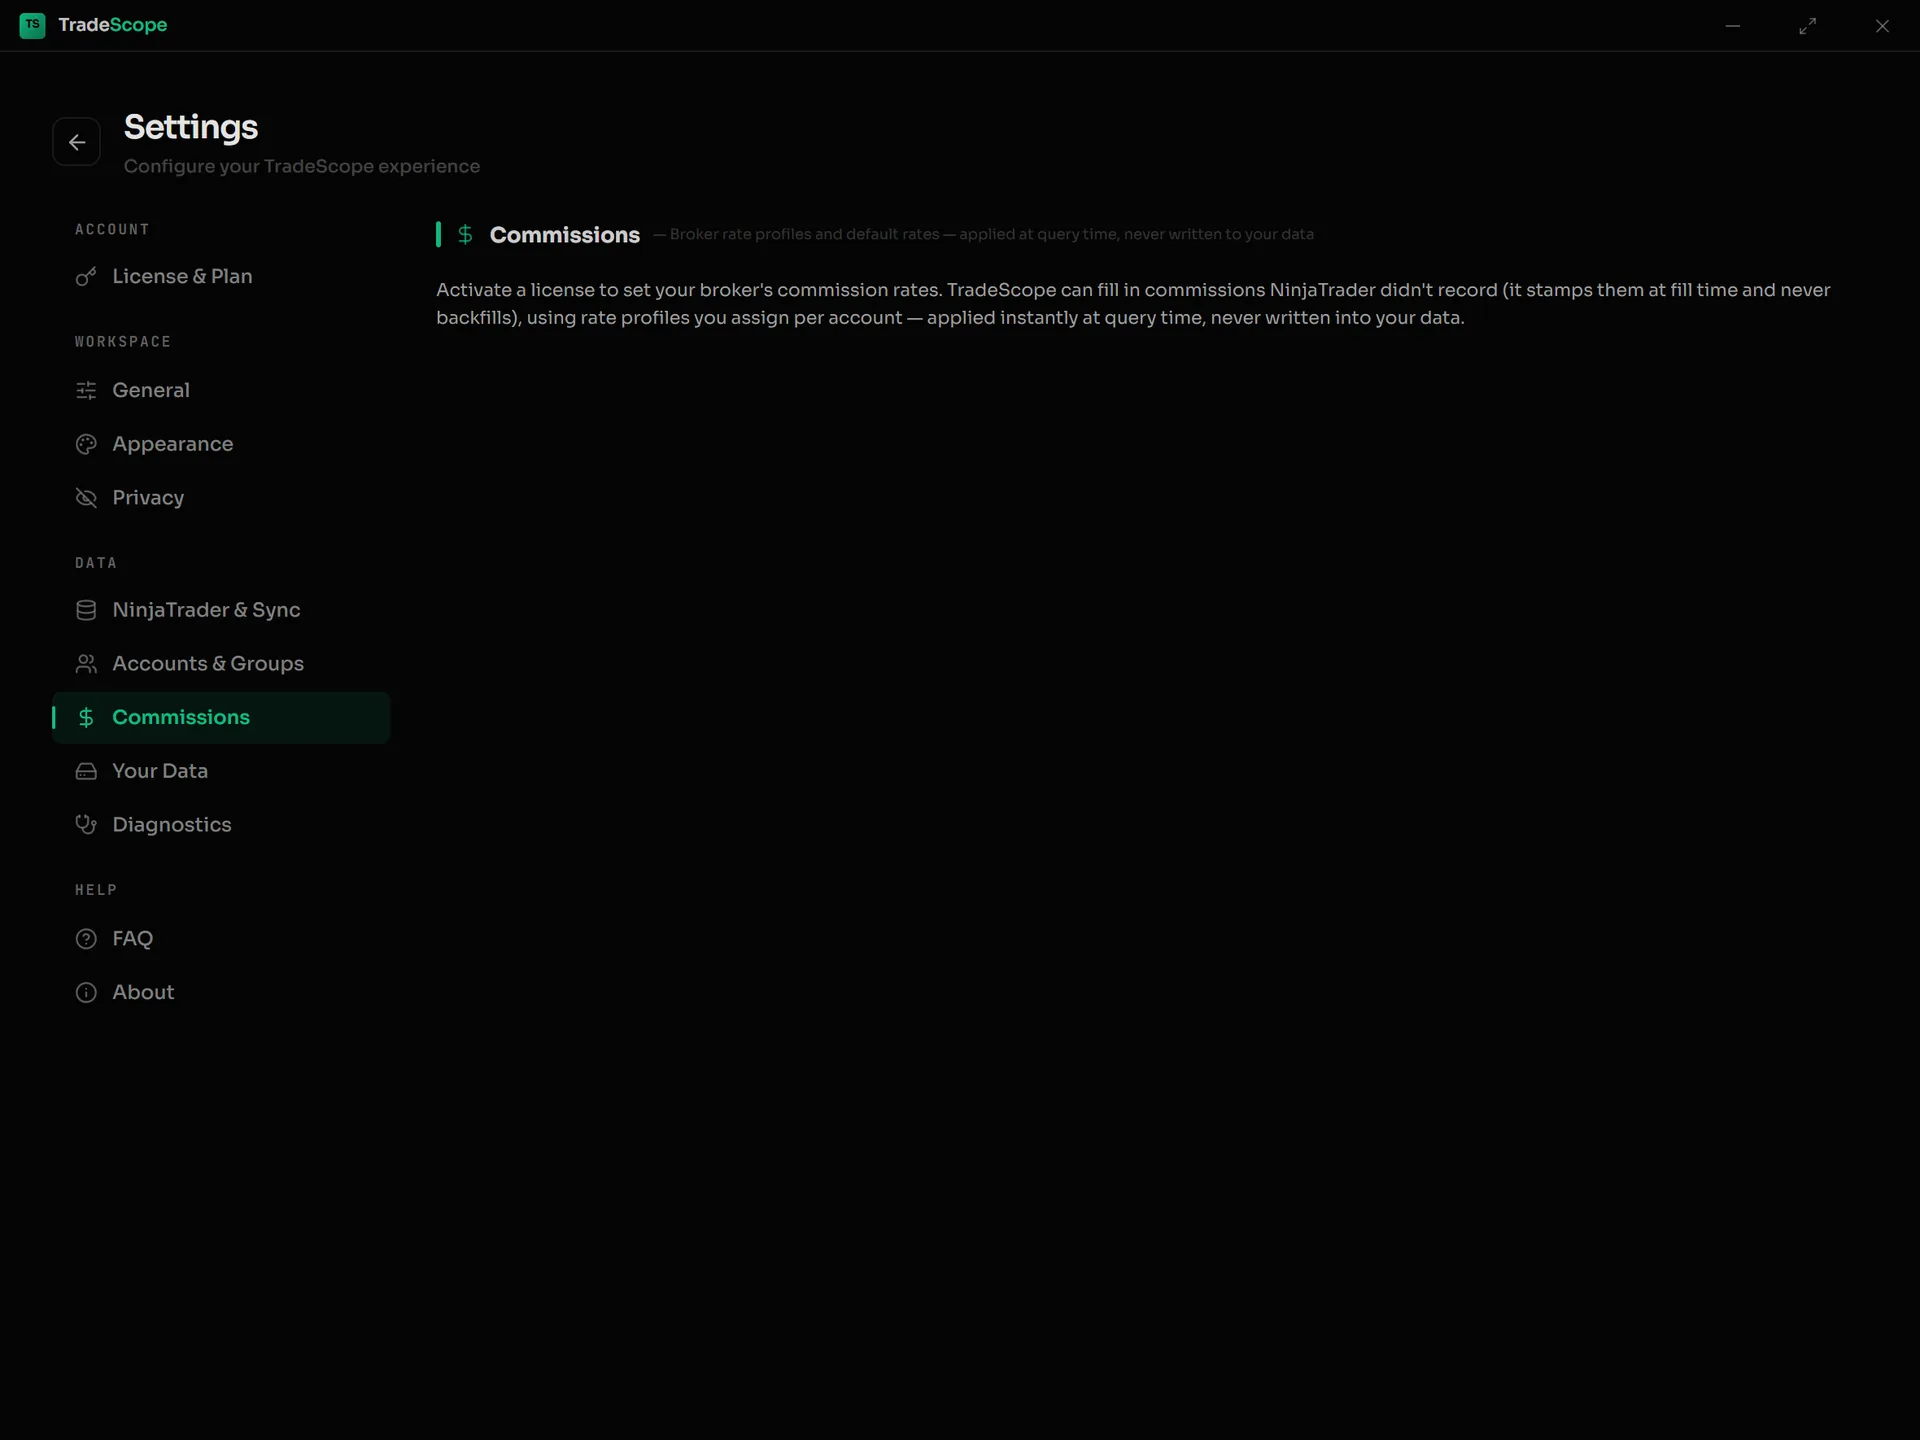The height and width of the screenshot is (1440, 1920).
Task: Open NinjaTrader & Sync settings
Action: [x=221, y=610]
